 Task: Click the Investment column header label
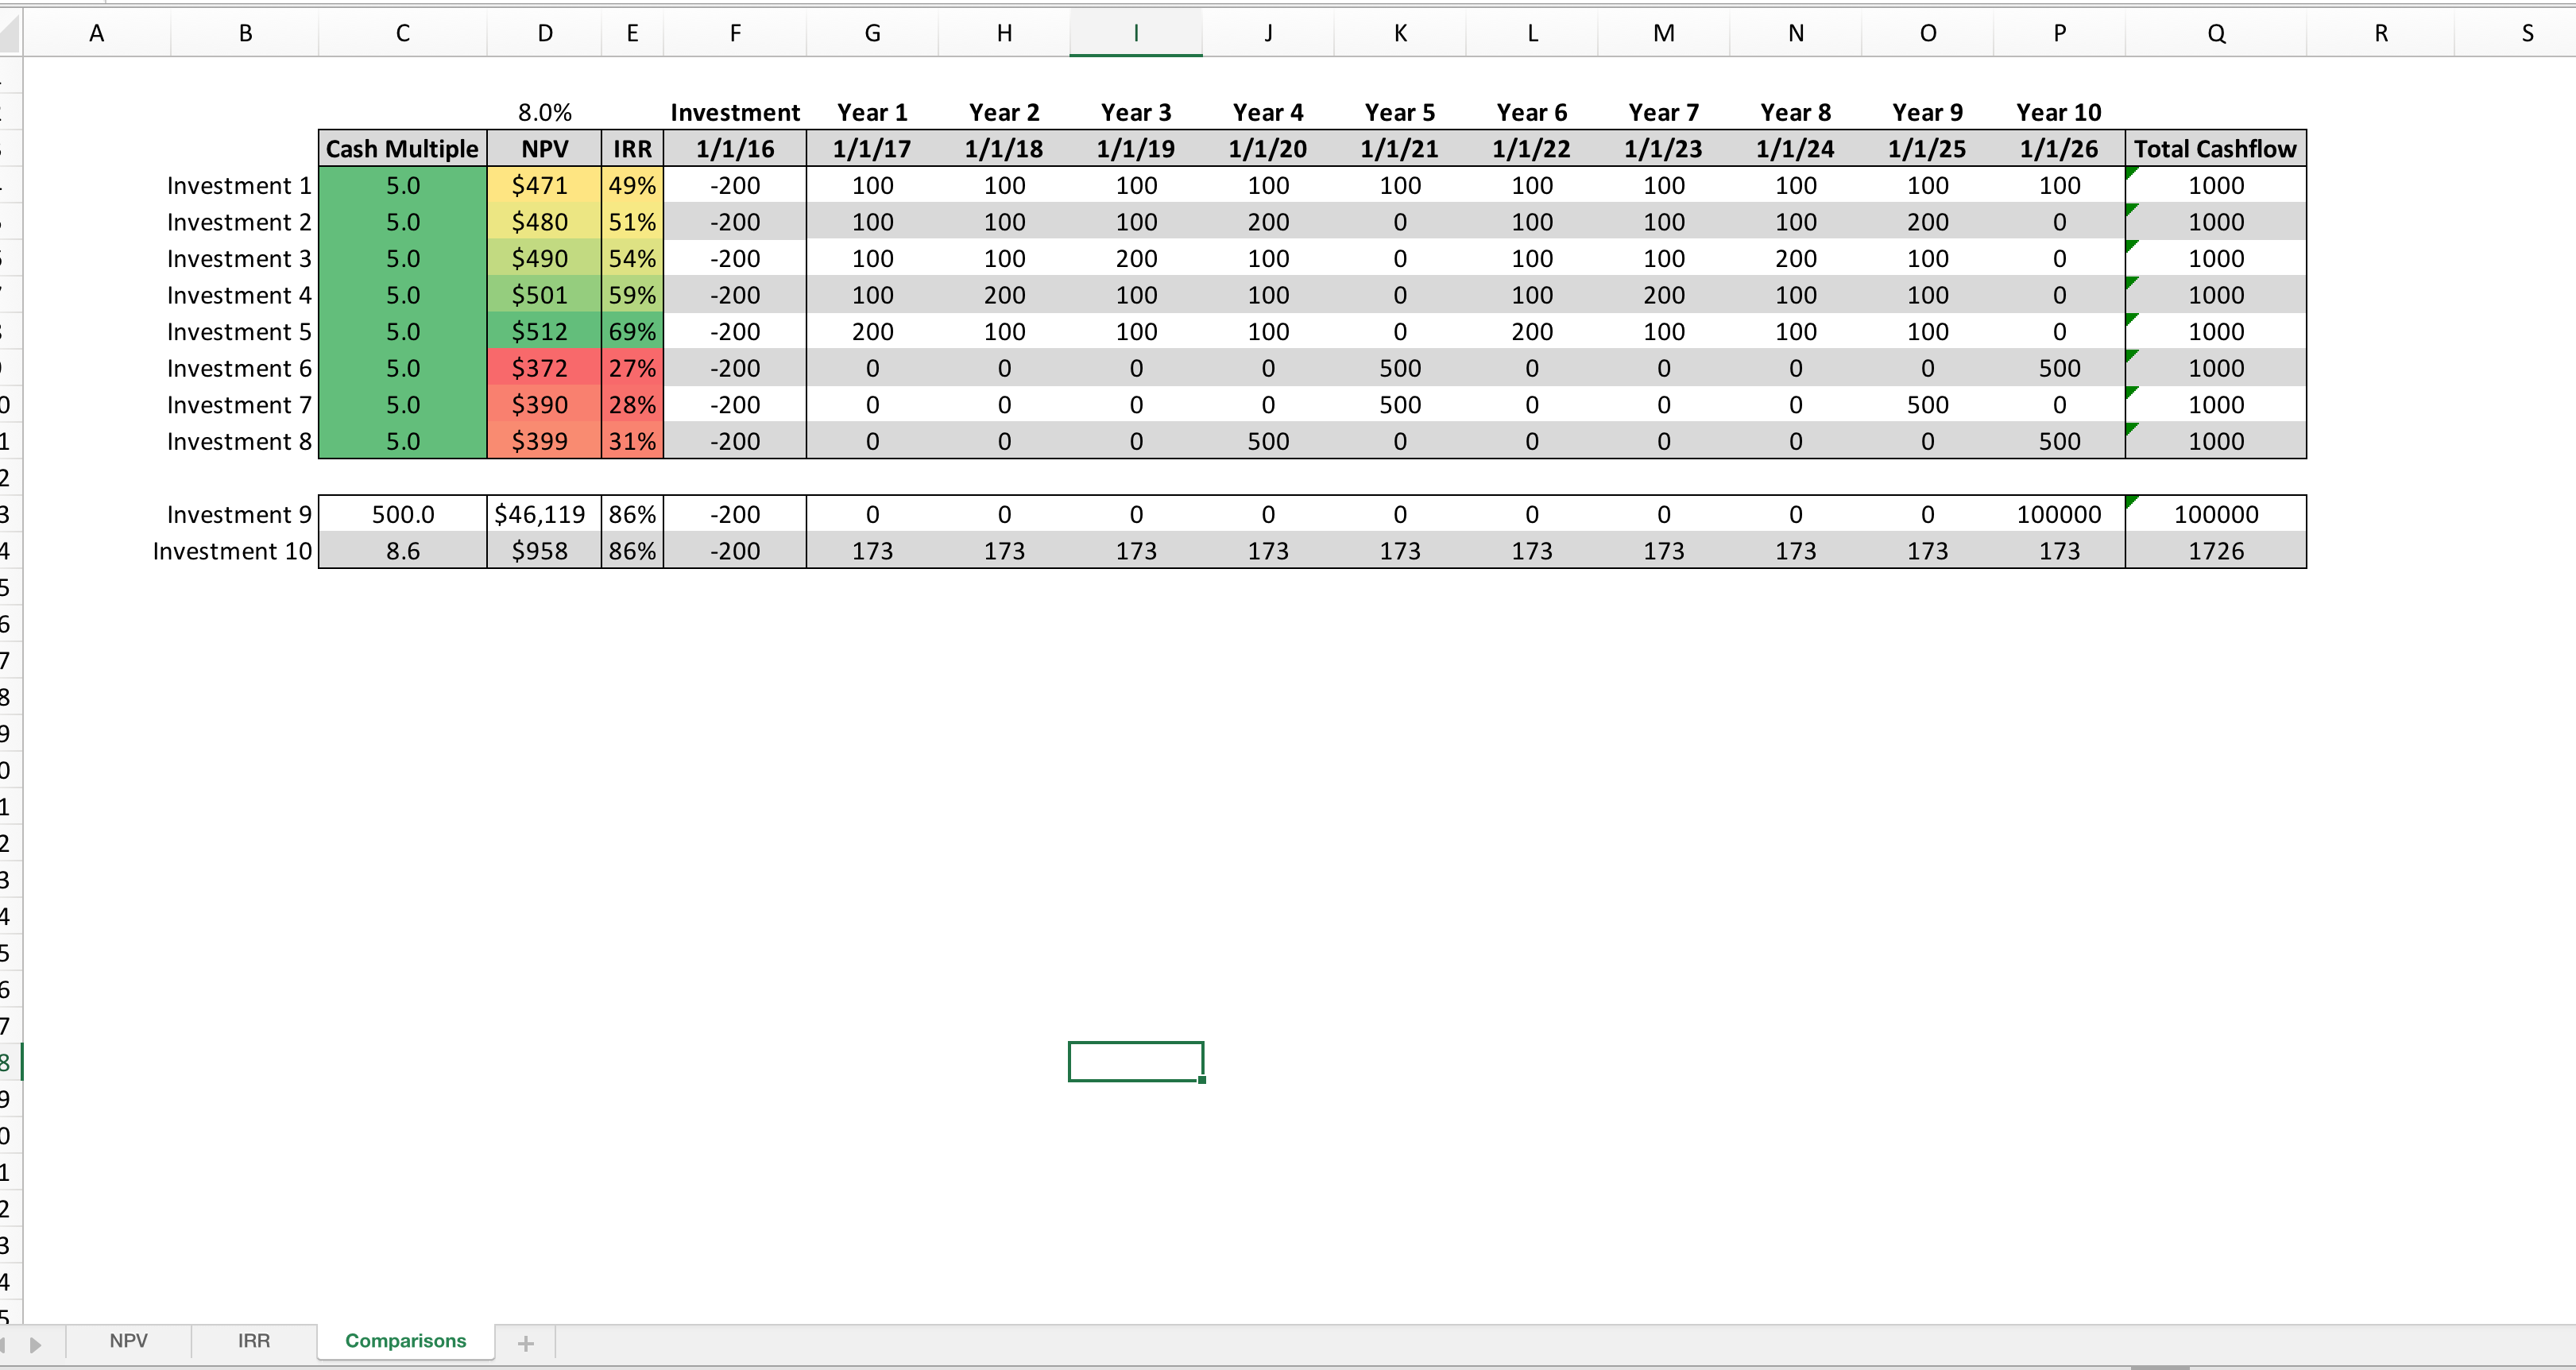coord(735,112)
